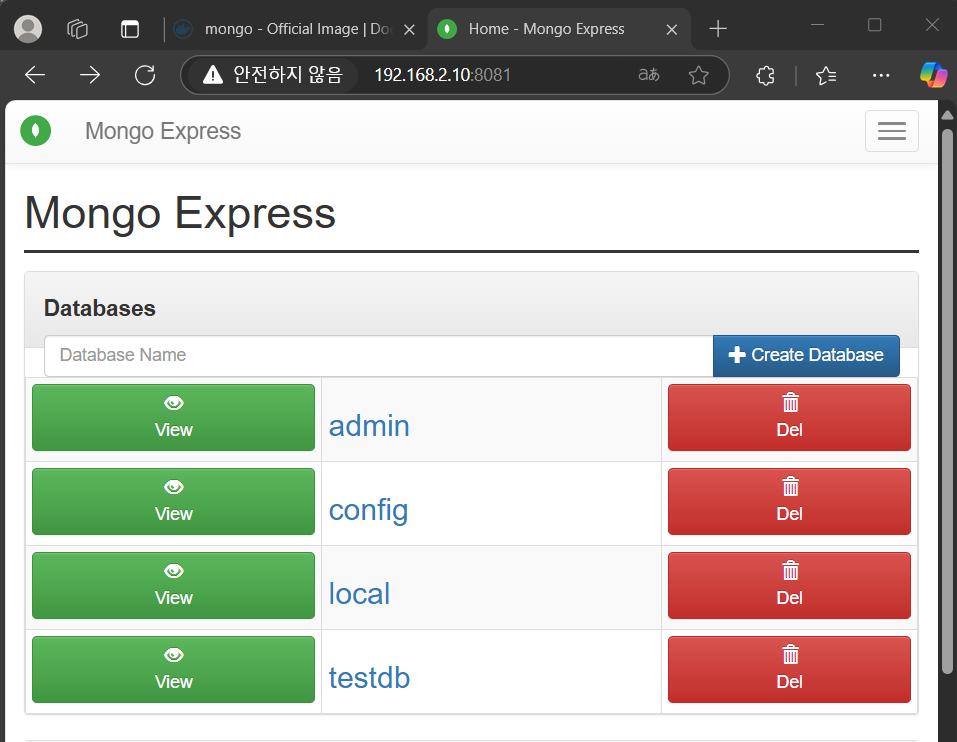Screen dimensions: 957x742
Task: Click the browser profile avatar icon
Action: (x=27, y=29)
